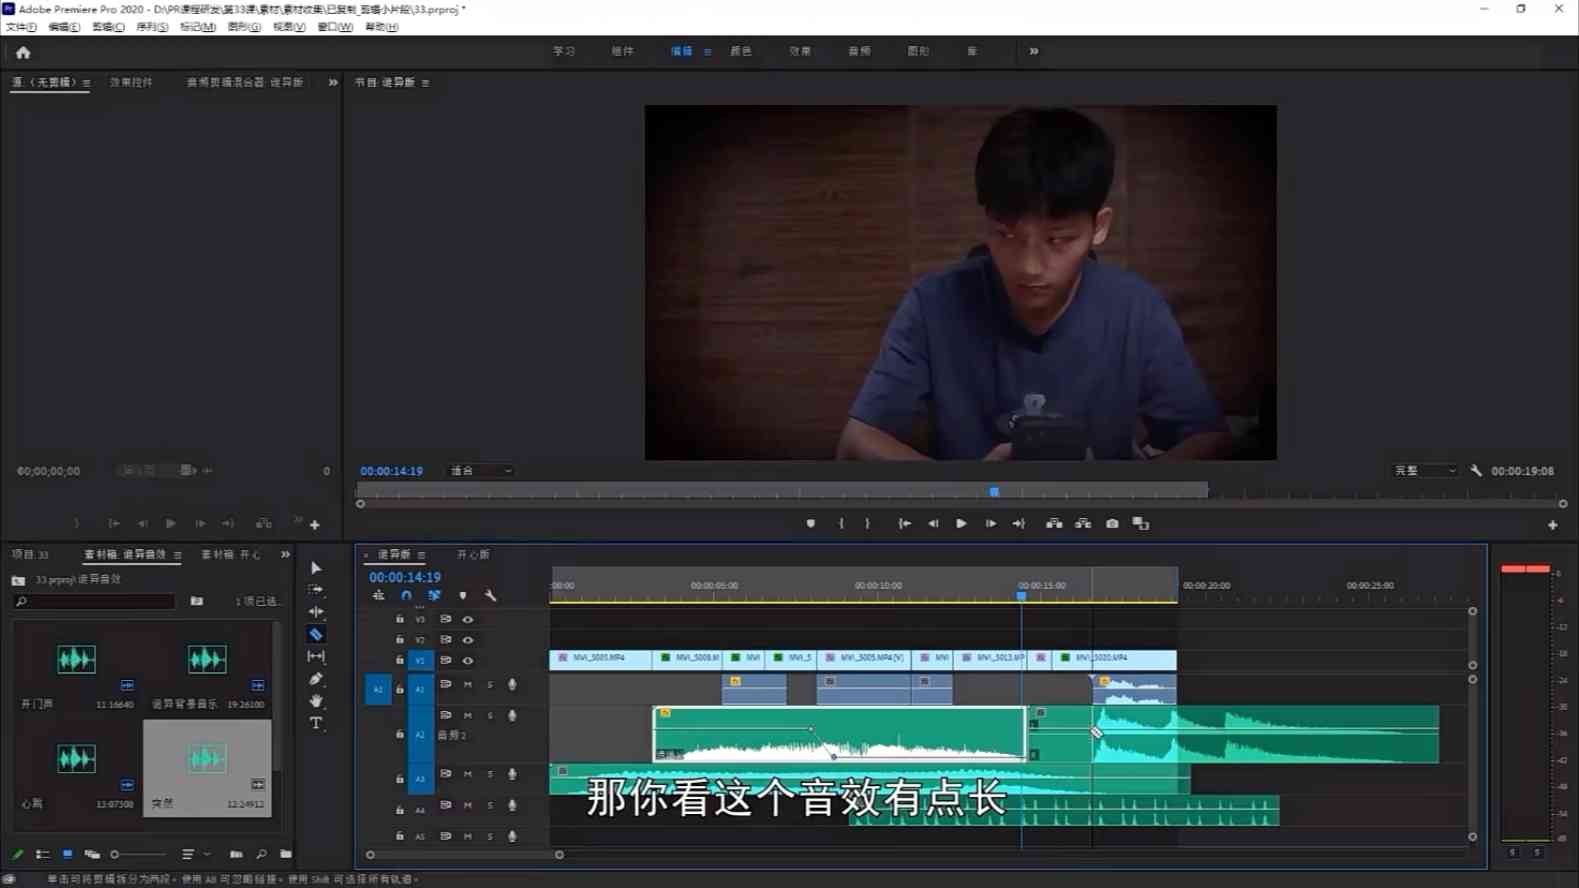Screen dimensions: 1579x888
Task: Enable voice-over record on A1 track
Action: 512,685
